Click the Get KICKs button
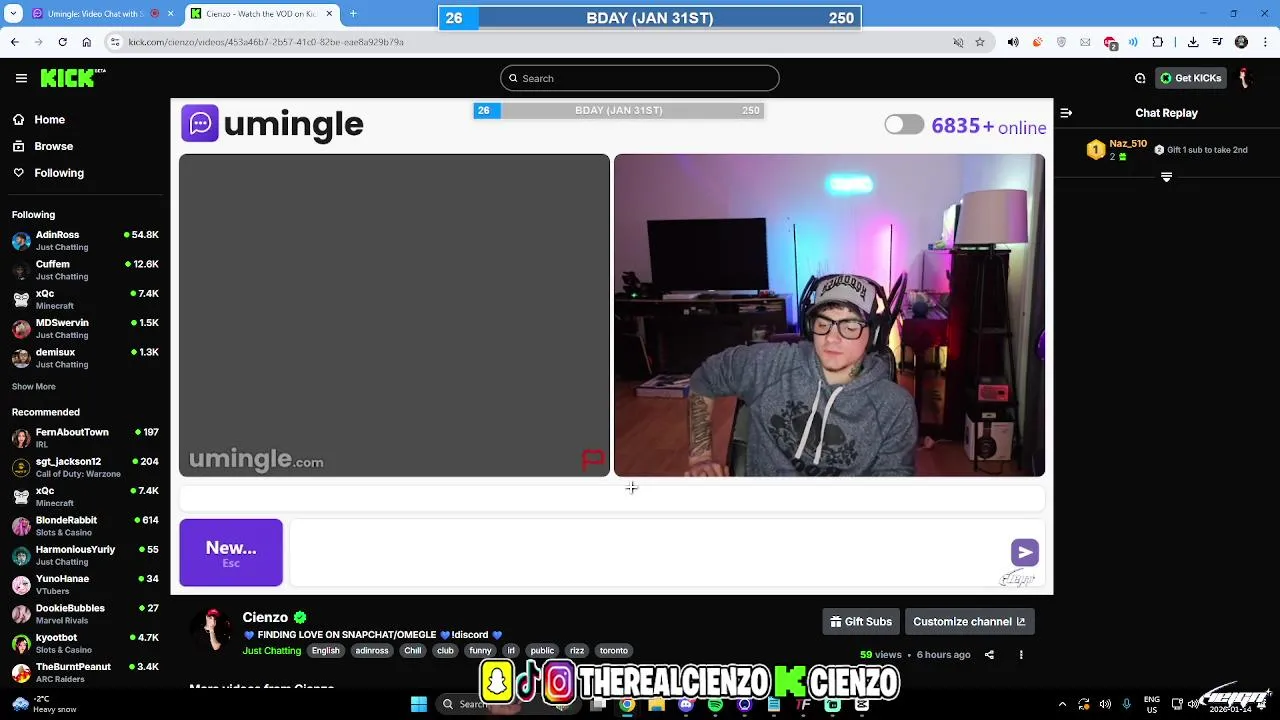 1190,78
